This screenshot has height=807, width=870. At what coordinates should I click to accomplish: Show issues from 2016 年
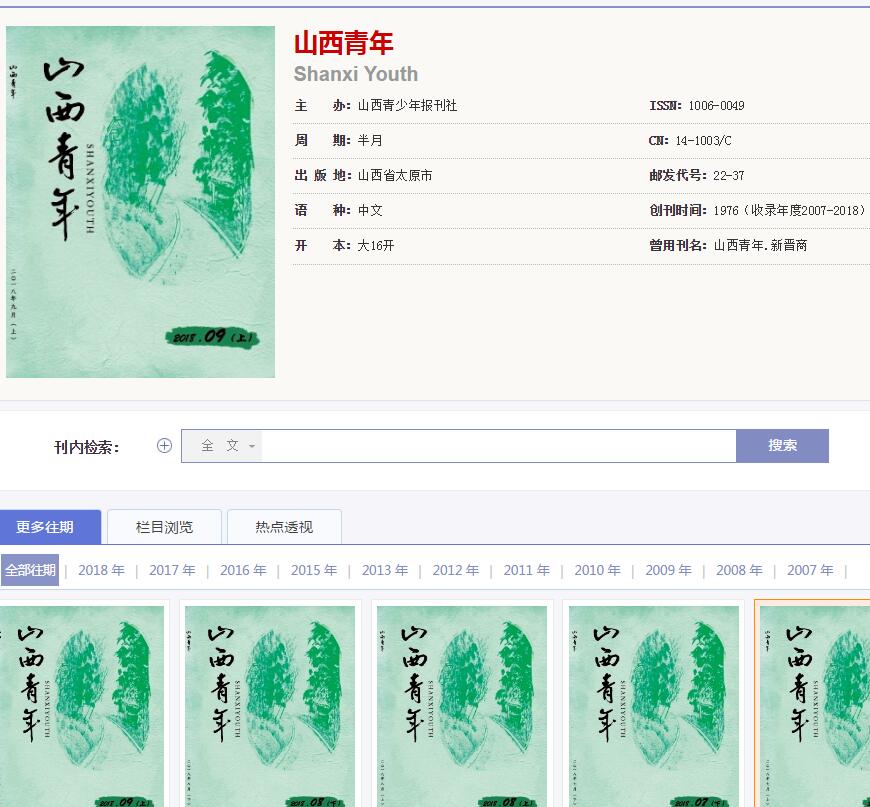pos(244,570)
